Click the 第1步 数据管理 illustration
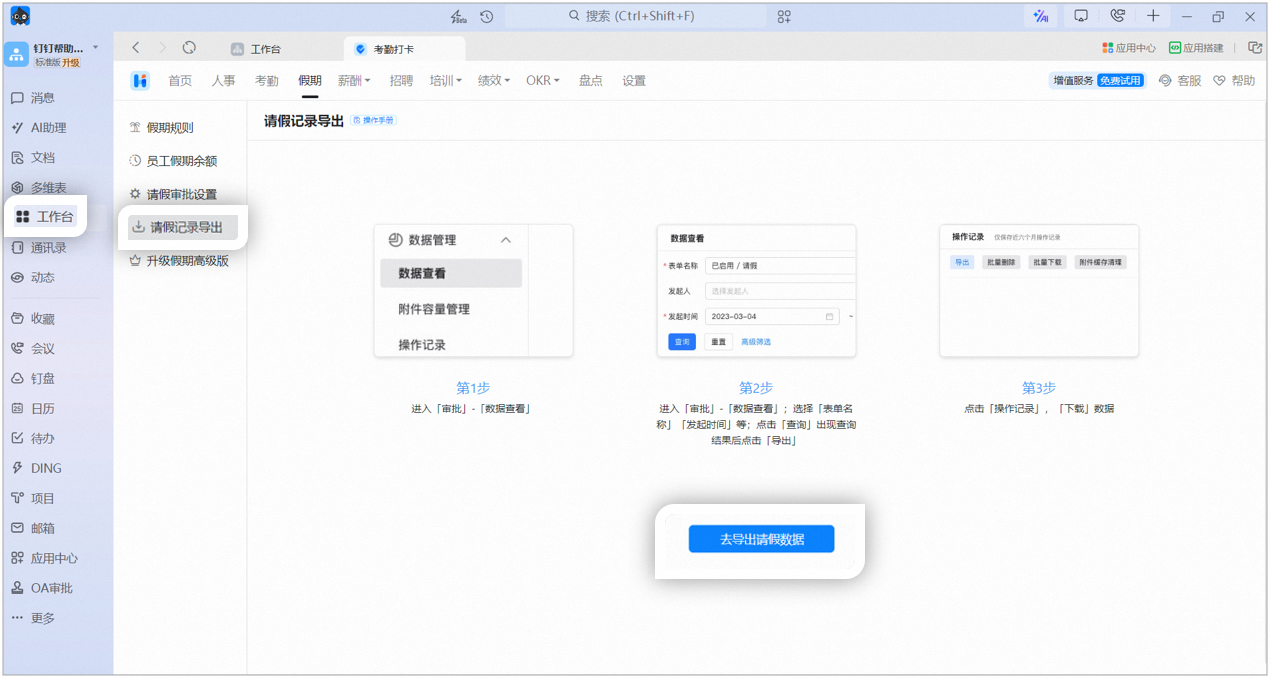 (473, 290)
